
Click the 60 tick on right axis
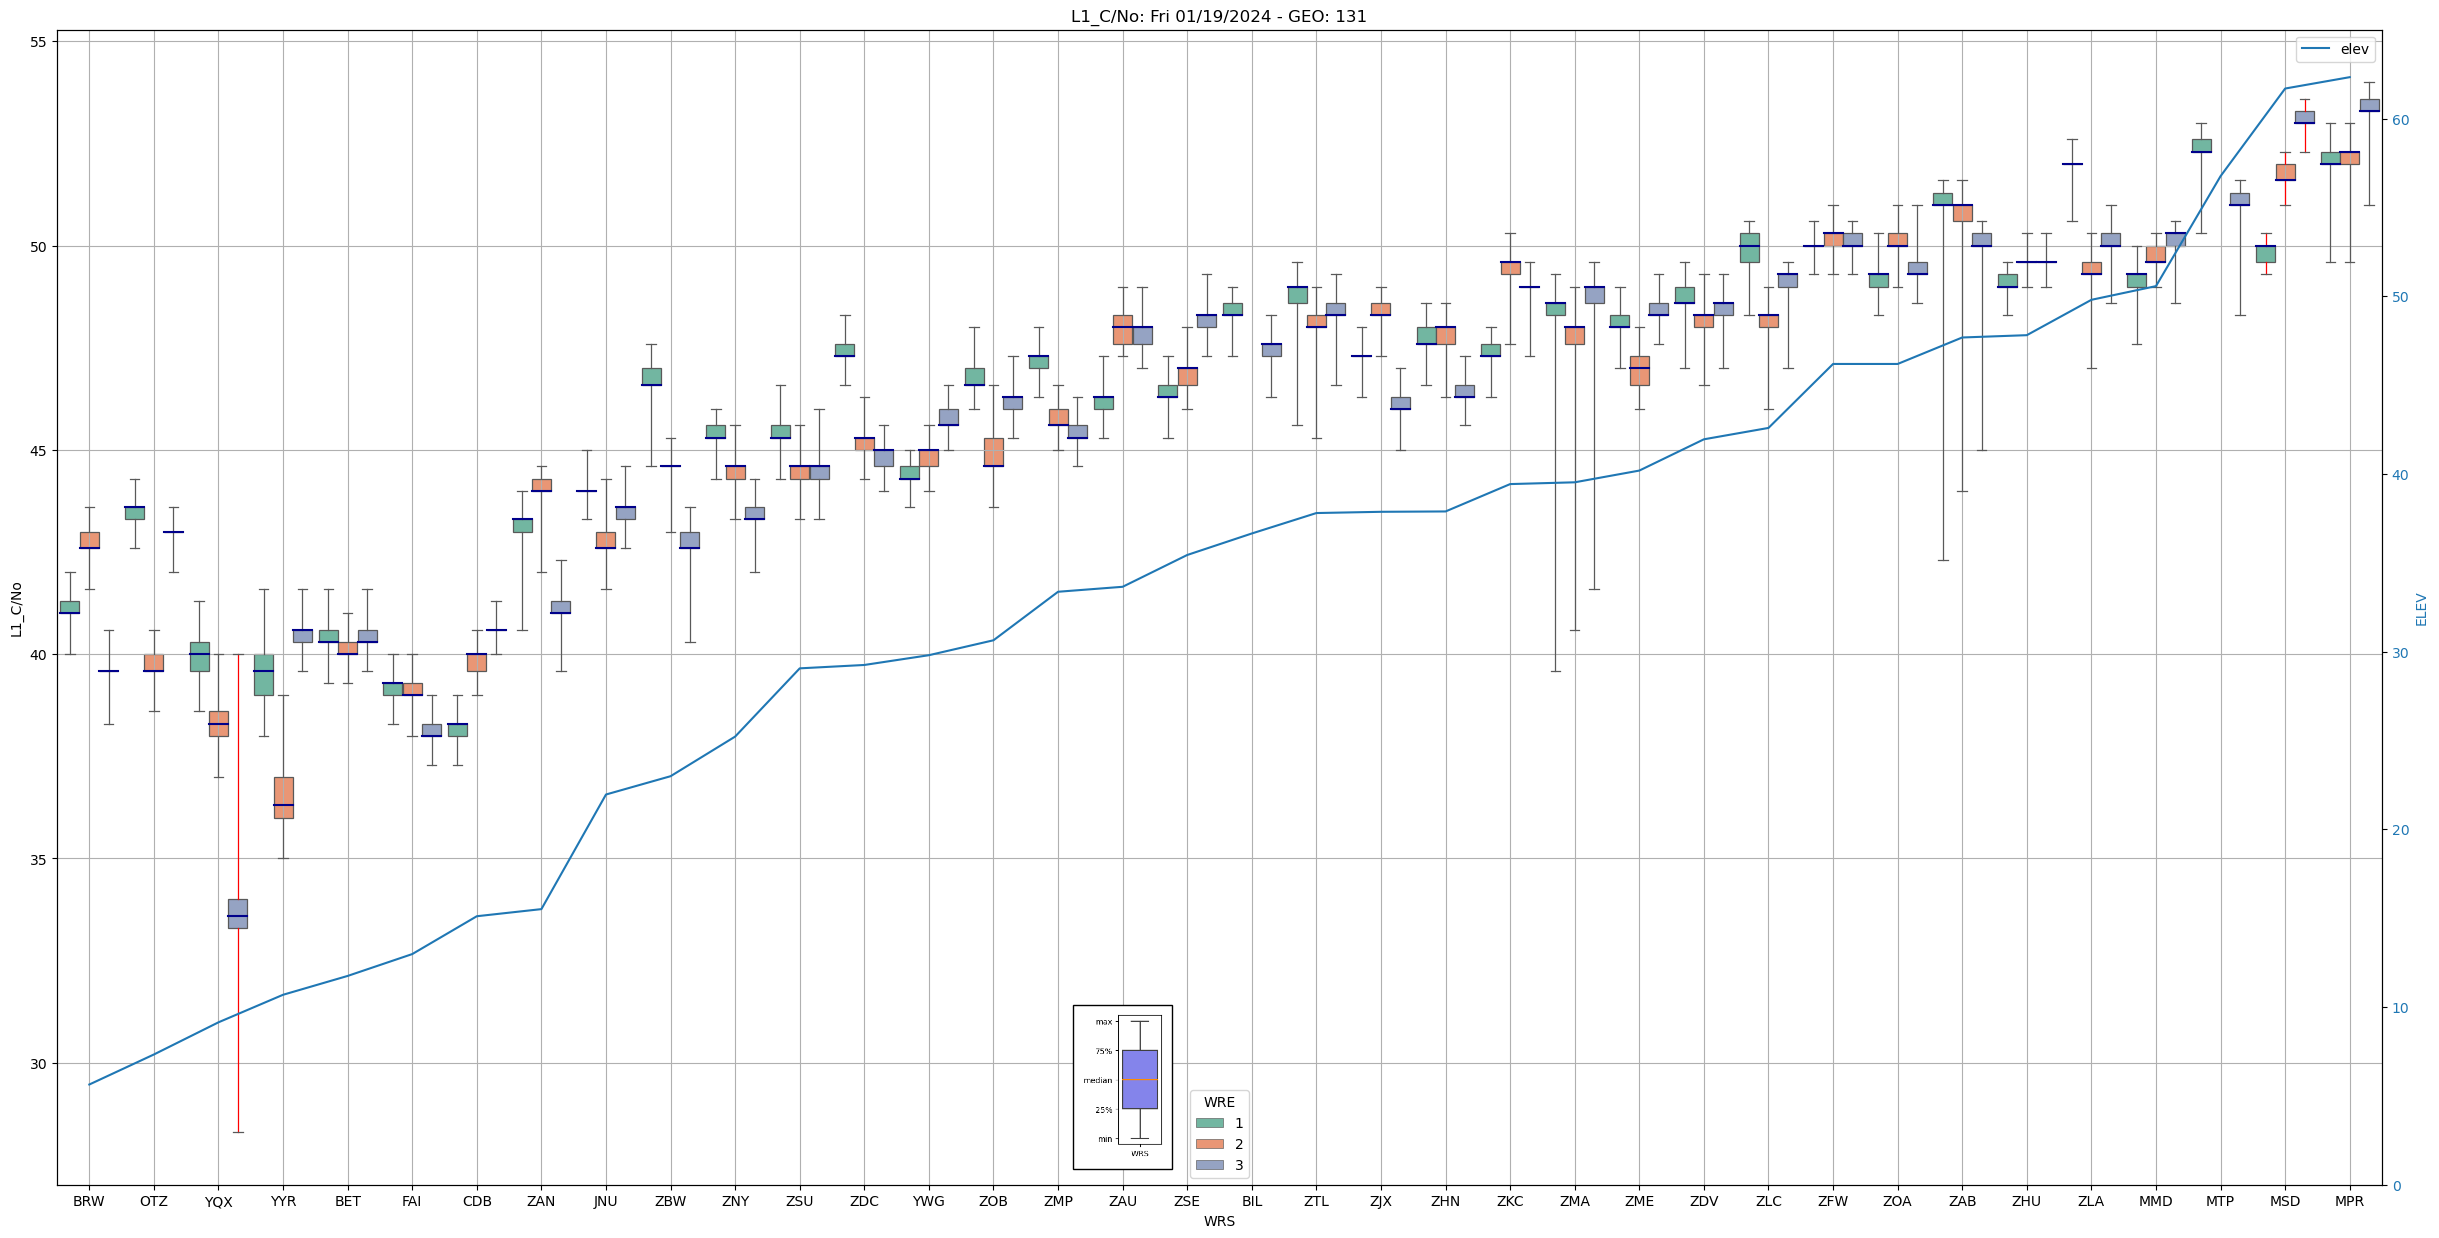2399,120
